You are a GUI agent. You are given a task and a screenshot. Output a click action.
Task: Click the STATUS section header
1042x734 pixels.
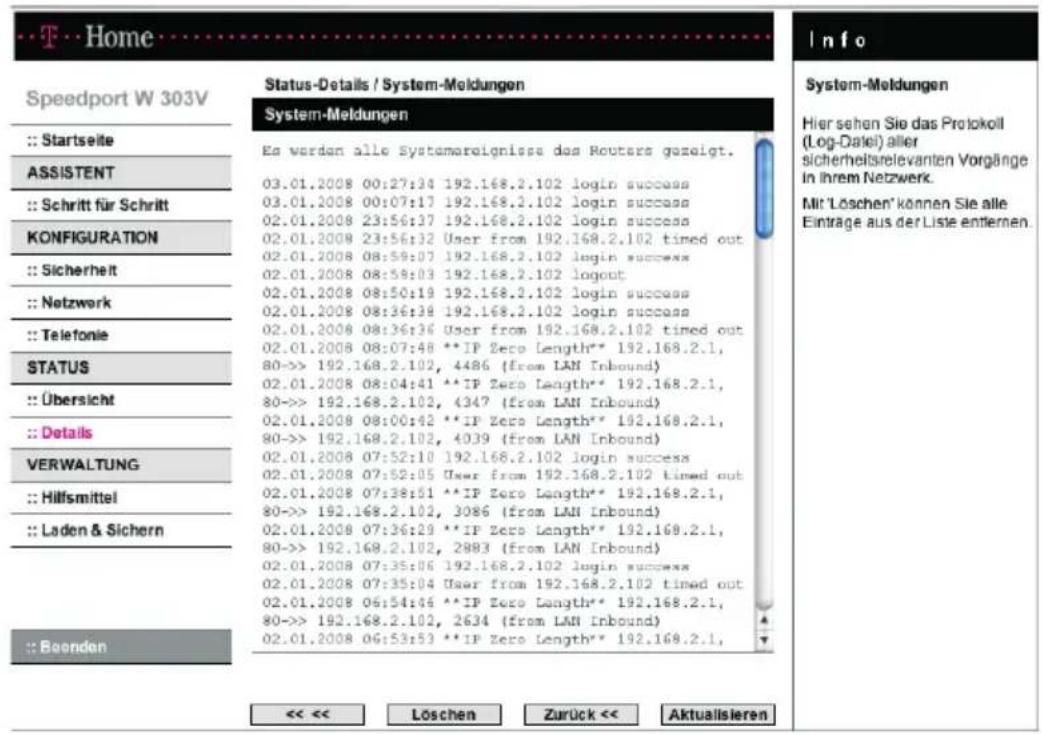click(121, 367)
